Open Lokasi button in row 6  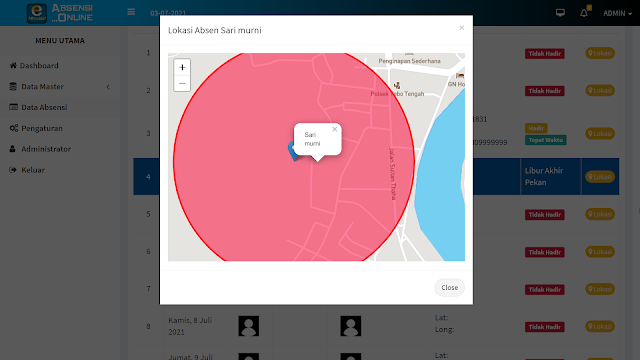pyautogui.click(x=600, y=251)
